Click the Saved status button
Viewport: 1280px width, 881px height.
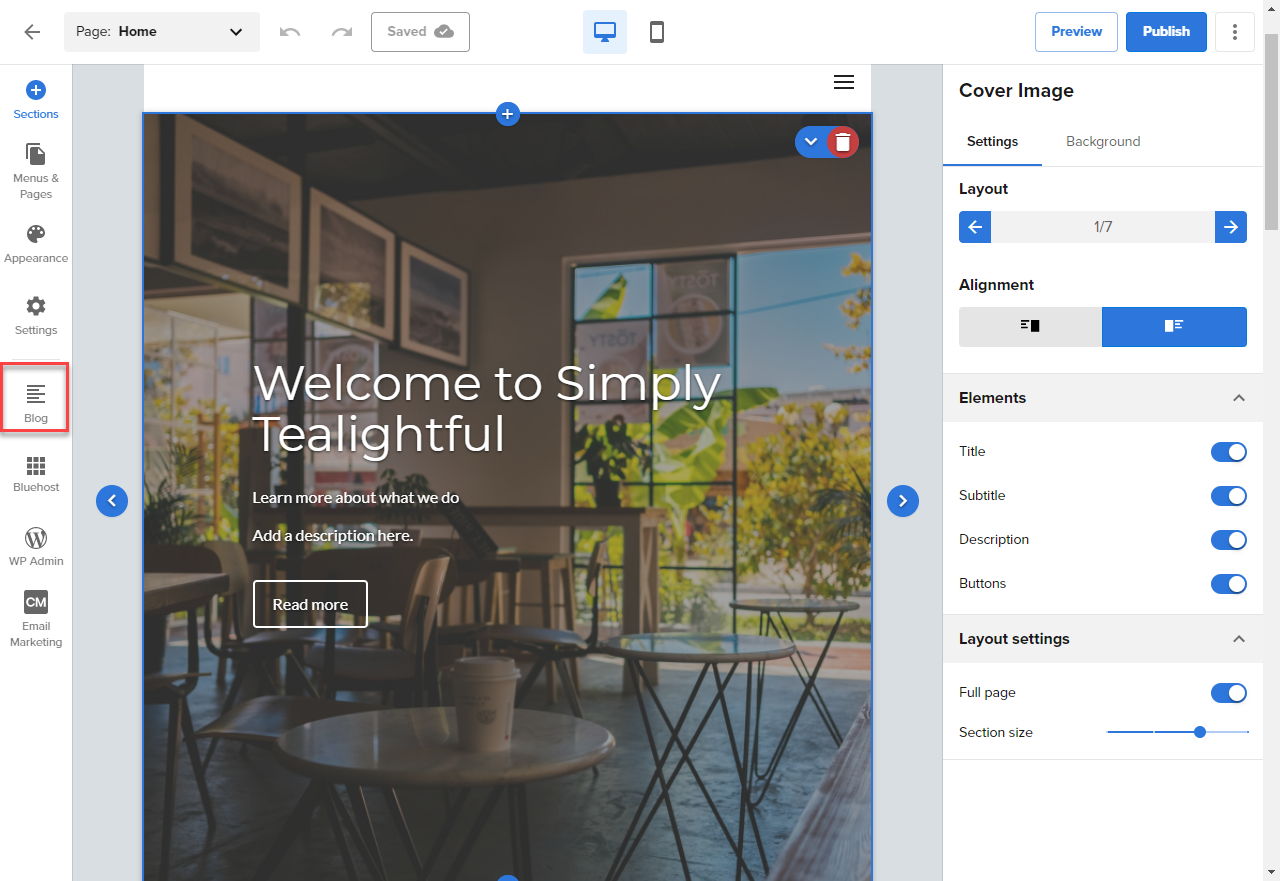[420, 32]
